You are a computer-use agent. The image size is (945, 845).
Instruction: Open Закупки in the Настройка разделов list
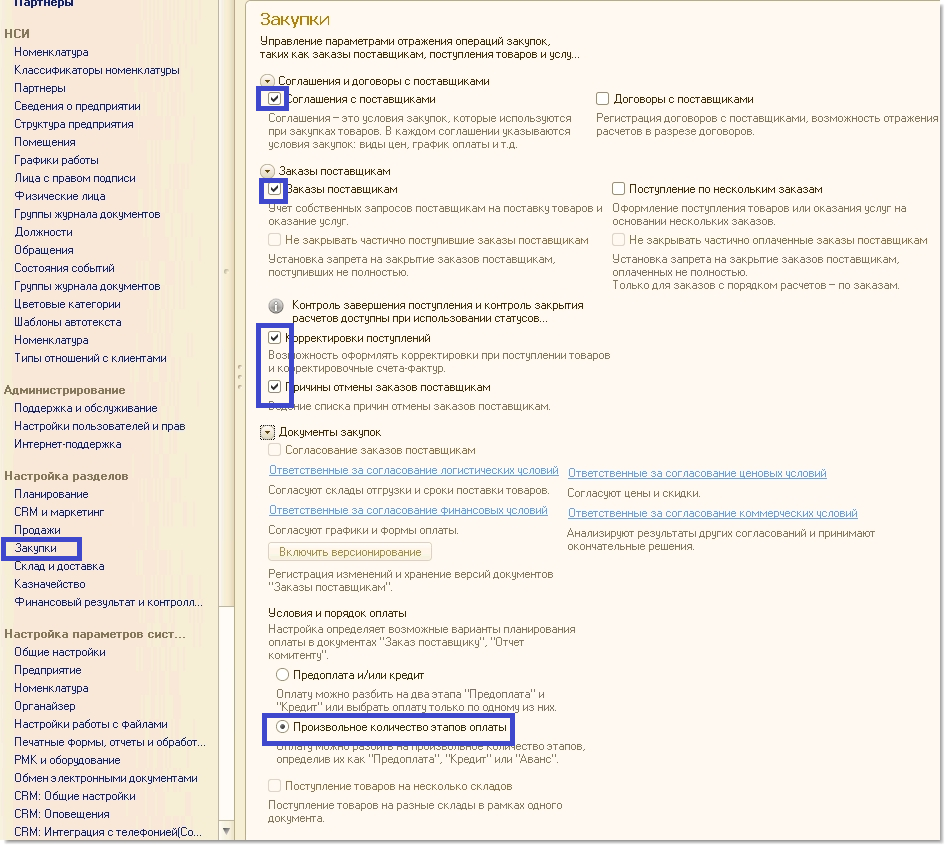coord(35,548)
